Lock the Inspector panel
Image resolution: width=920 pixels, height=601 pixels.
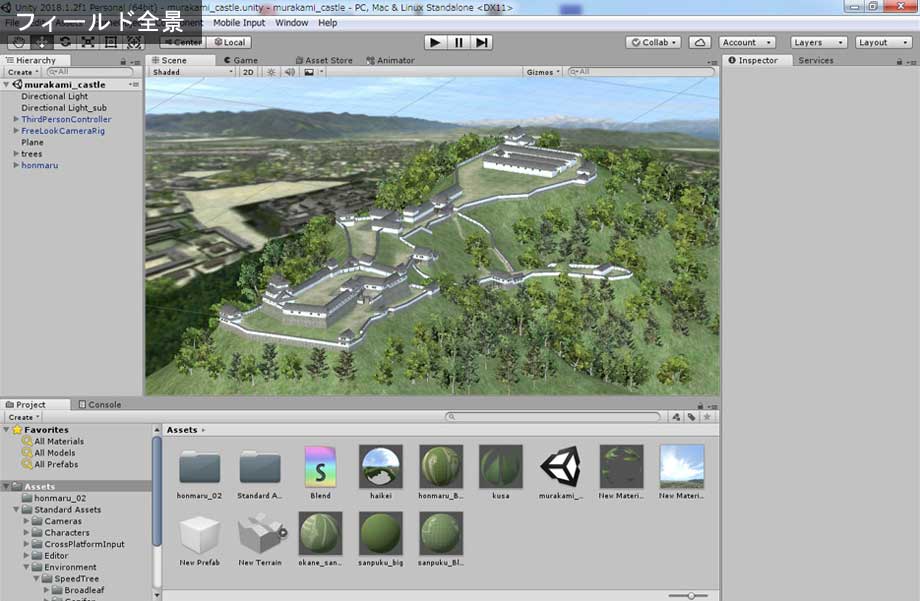pos(899,61)
